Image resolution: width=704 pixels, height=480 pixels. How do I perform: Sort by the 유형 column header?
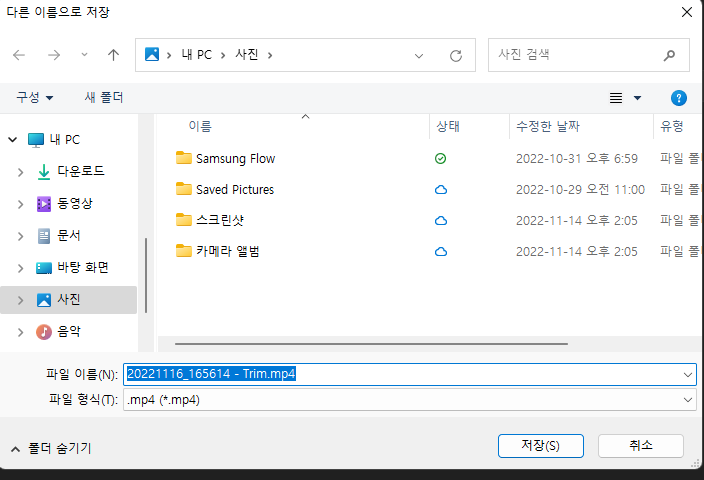[x=672, y=126]
